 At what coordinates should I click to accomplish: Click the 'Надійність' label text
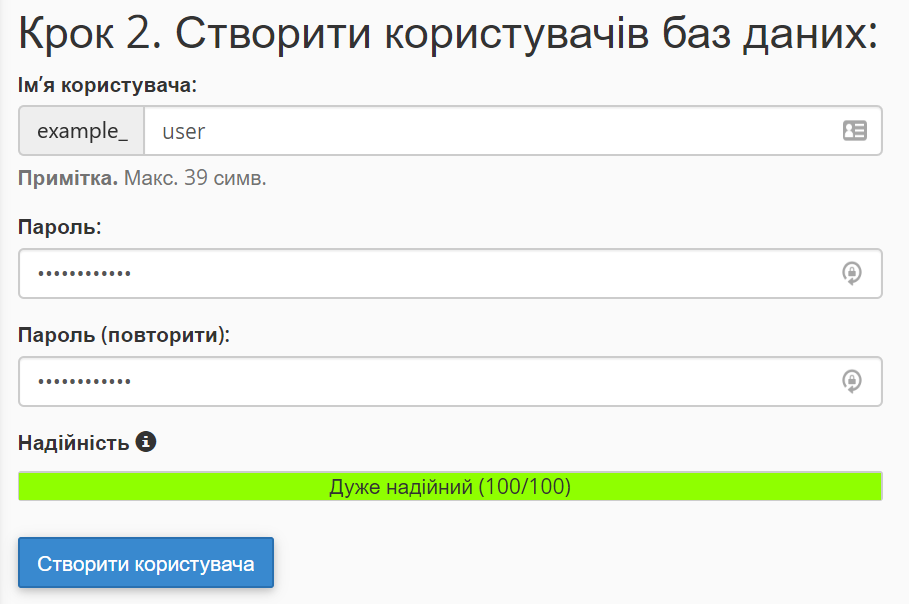coord(73,442)
